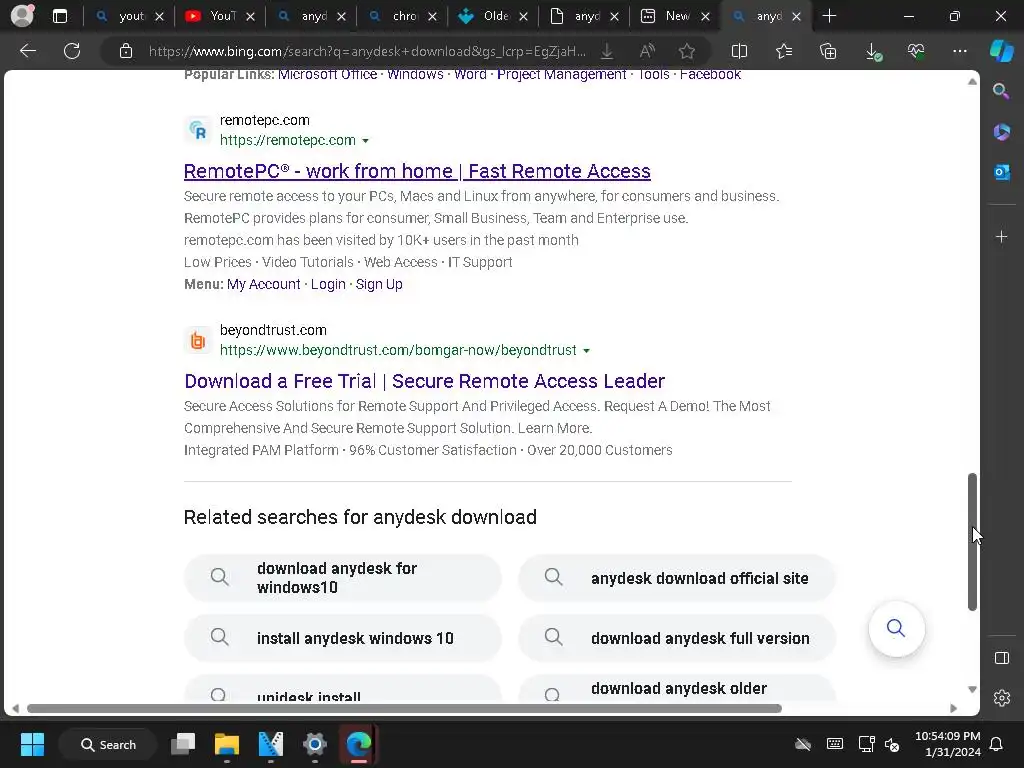Click the taskbar Search box
The width and height of the screenshot is (1024, 768).
point(108,744)
